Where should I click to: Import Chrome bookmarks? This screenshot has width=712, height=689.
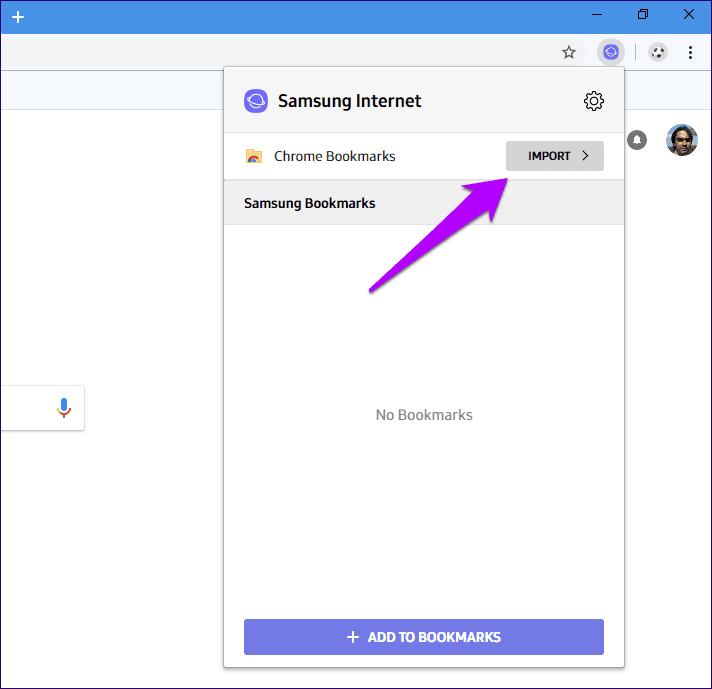point(554,156)
